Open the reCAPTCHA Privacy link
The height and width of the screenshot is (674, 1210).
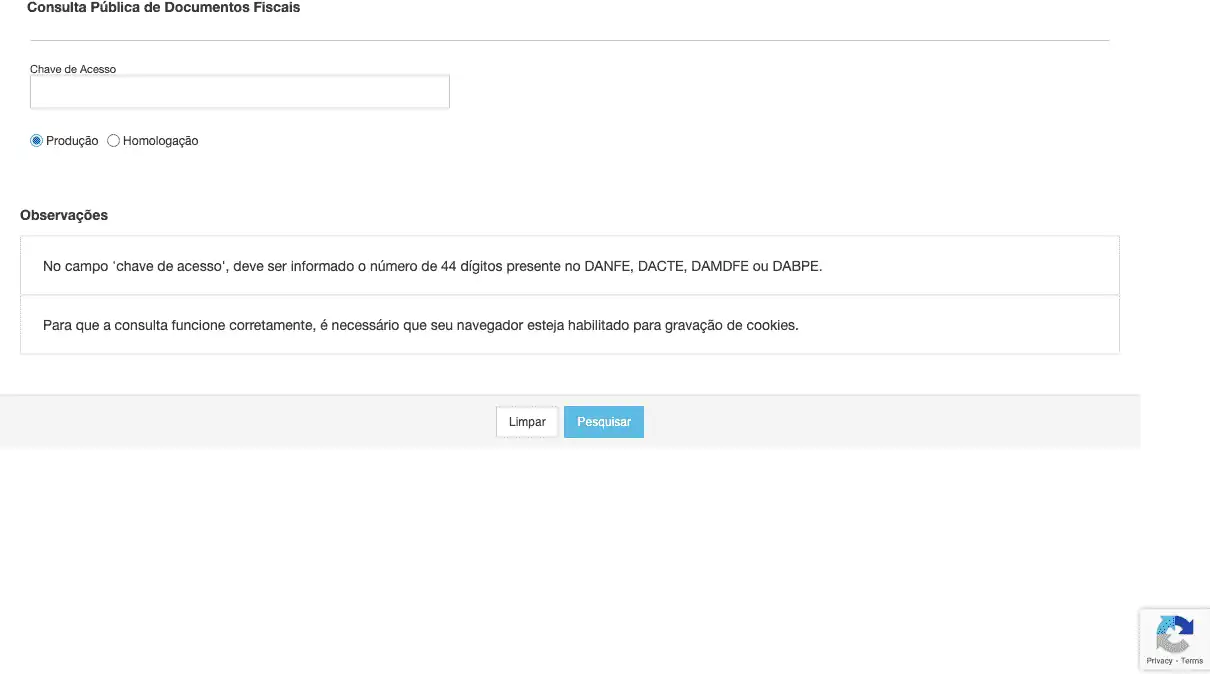pyautogui.click(x=1159, y=661)
